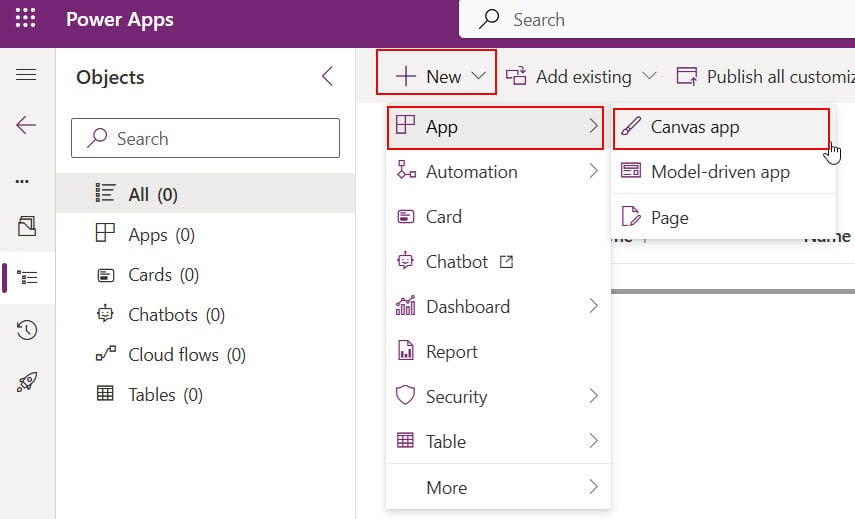Click the Automation flow icon
Image resolution: width=855 pixels, height=519 pixels.
(406, 170)
